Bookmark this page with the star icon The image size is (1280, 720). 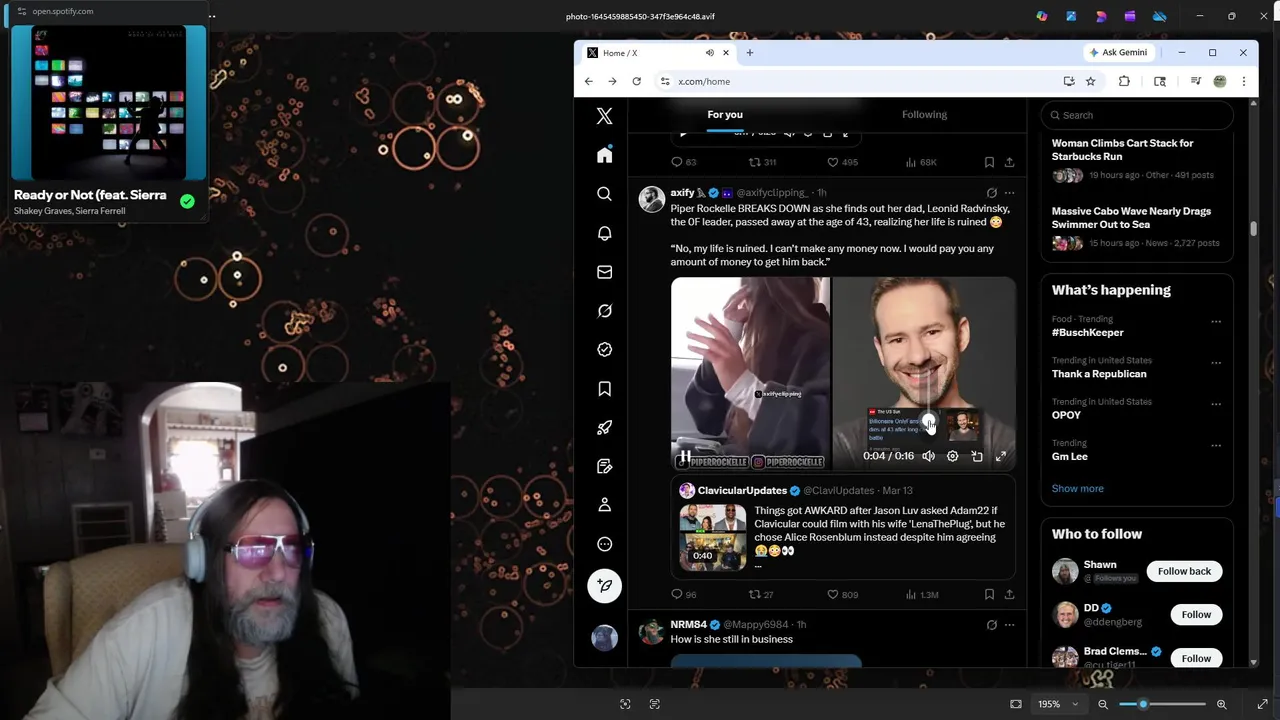point(1090,81)
